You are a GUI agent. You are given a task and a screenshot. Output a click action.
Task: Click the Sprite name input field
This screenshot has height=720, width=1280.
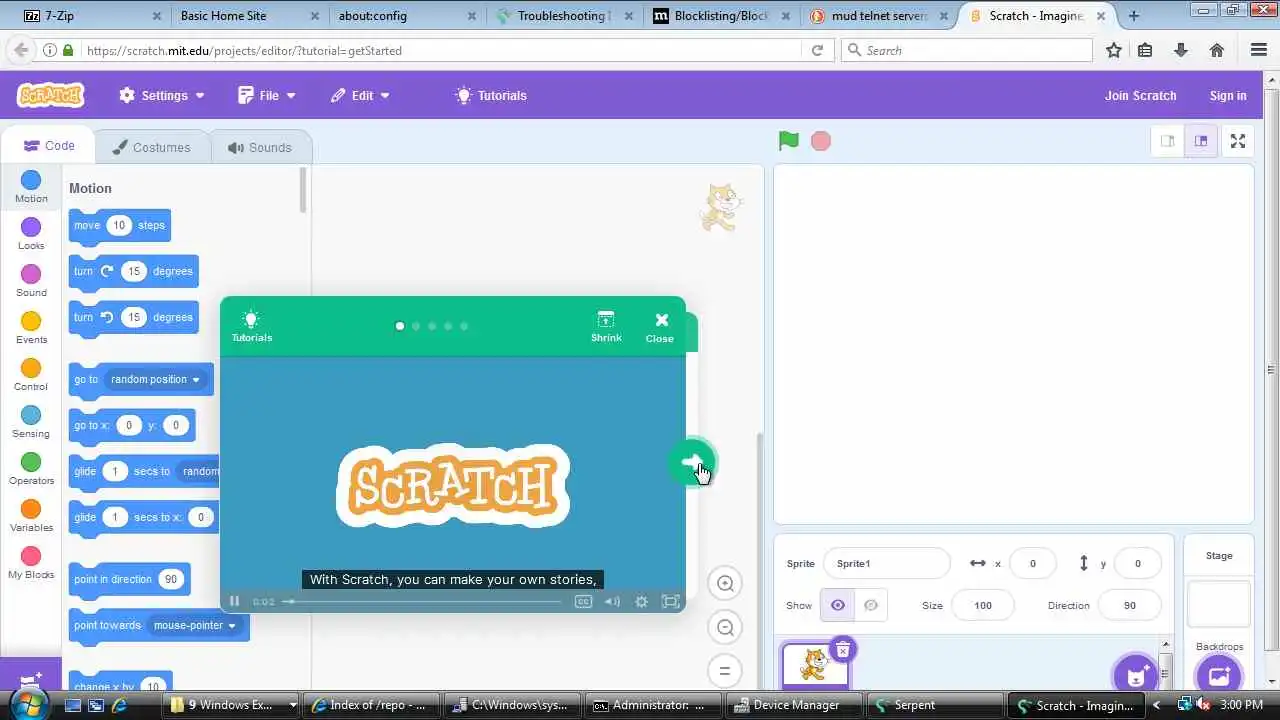[886, 563]
